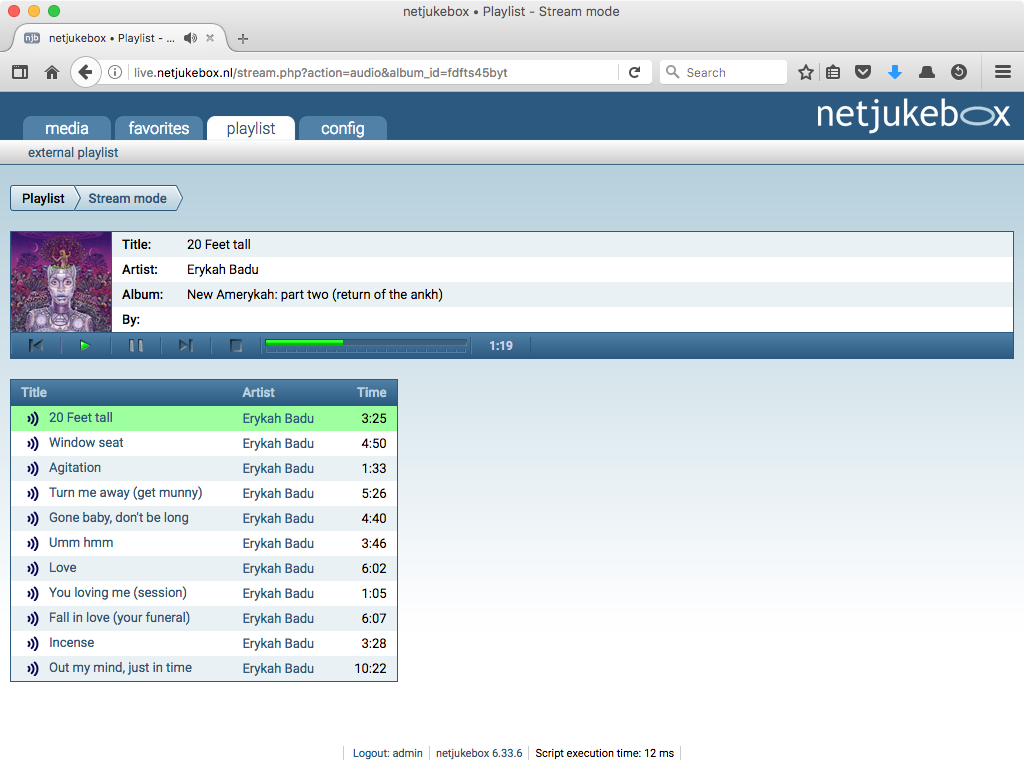Screen dimensions: 1024x768
Task: Open the external playlist link
Action: 72,152
